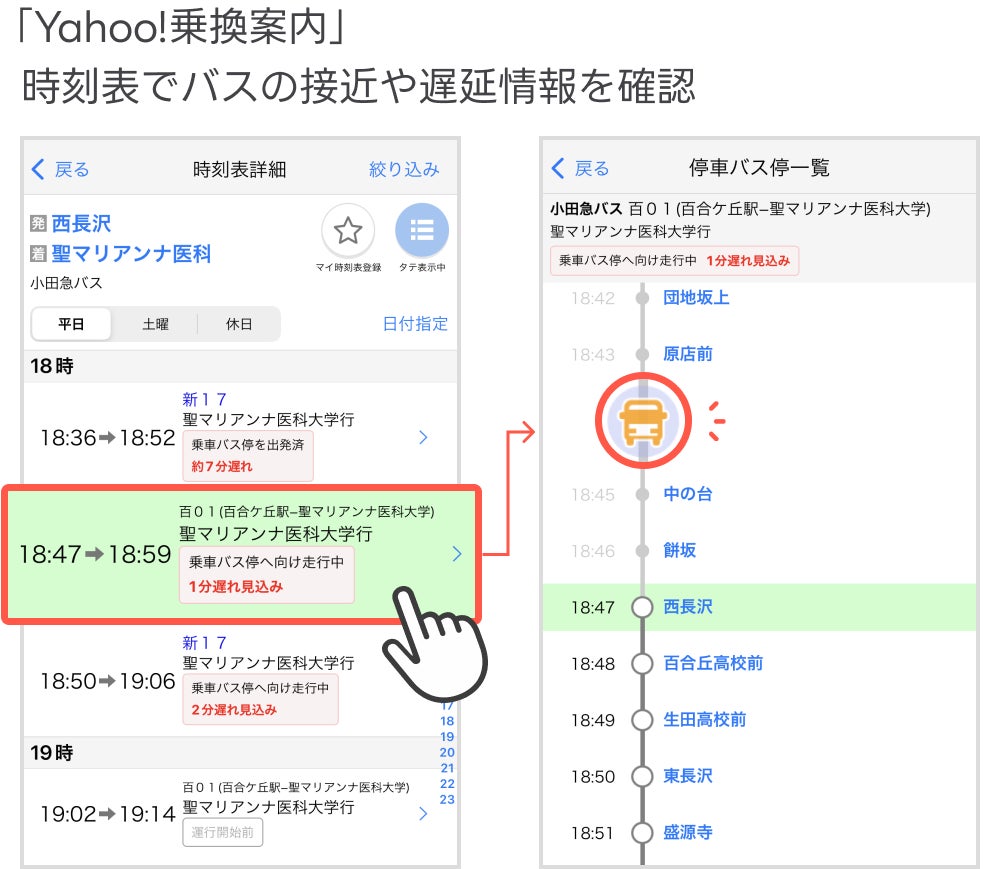Jump to hour 23 in index
Viewport: 1000px width, 869px height.
pos(447,800)
